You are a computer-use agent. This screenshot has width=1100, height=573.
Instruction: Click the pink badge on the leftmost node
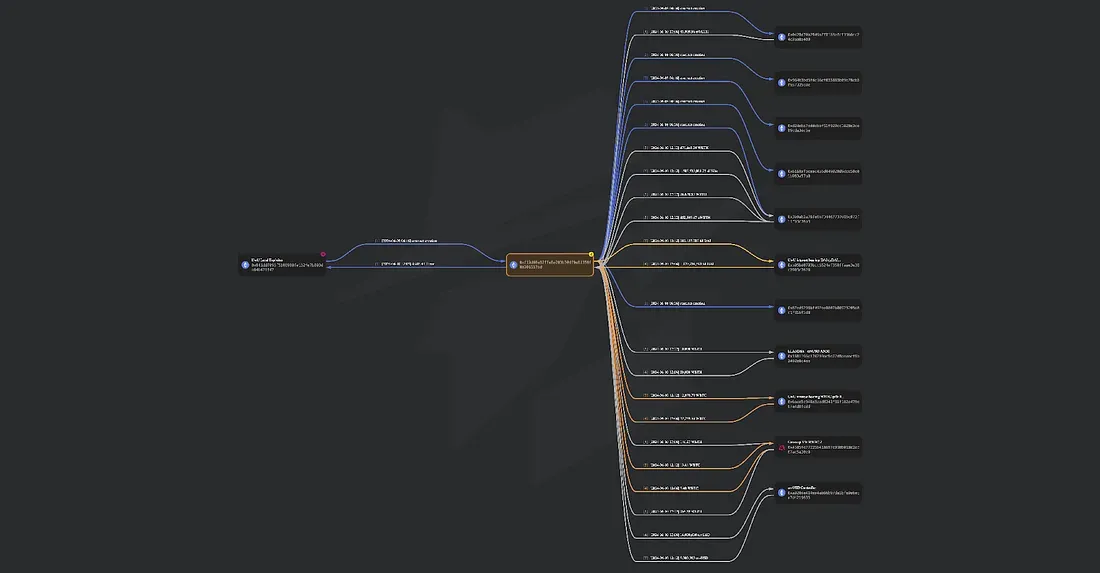pyautogui.click(x=323, y=254)
